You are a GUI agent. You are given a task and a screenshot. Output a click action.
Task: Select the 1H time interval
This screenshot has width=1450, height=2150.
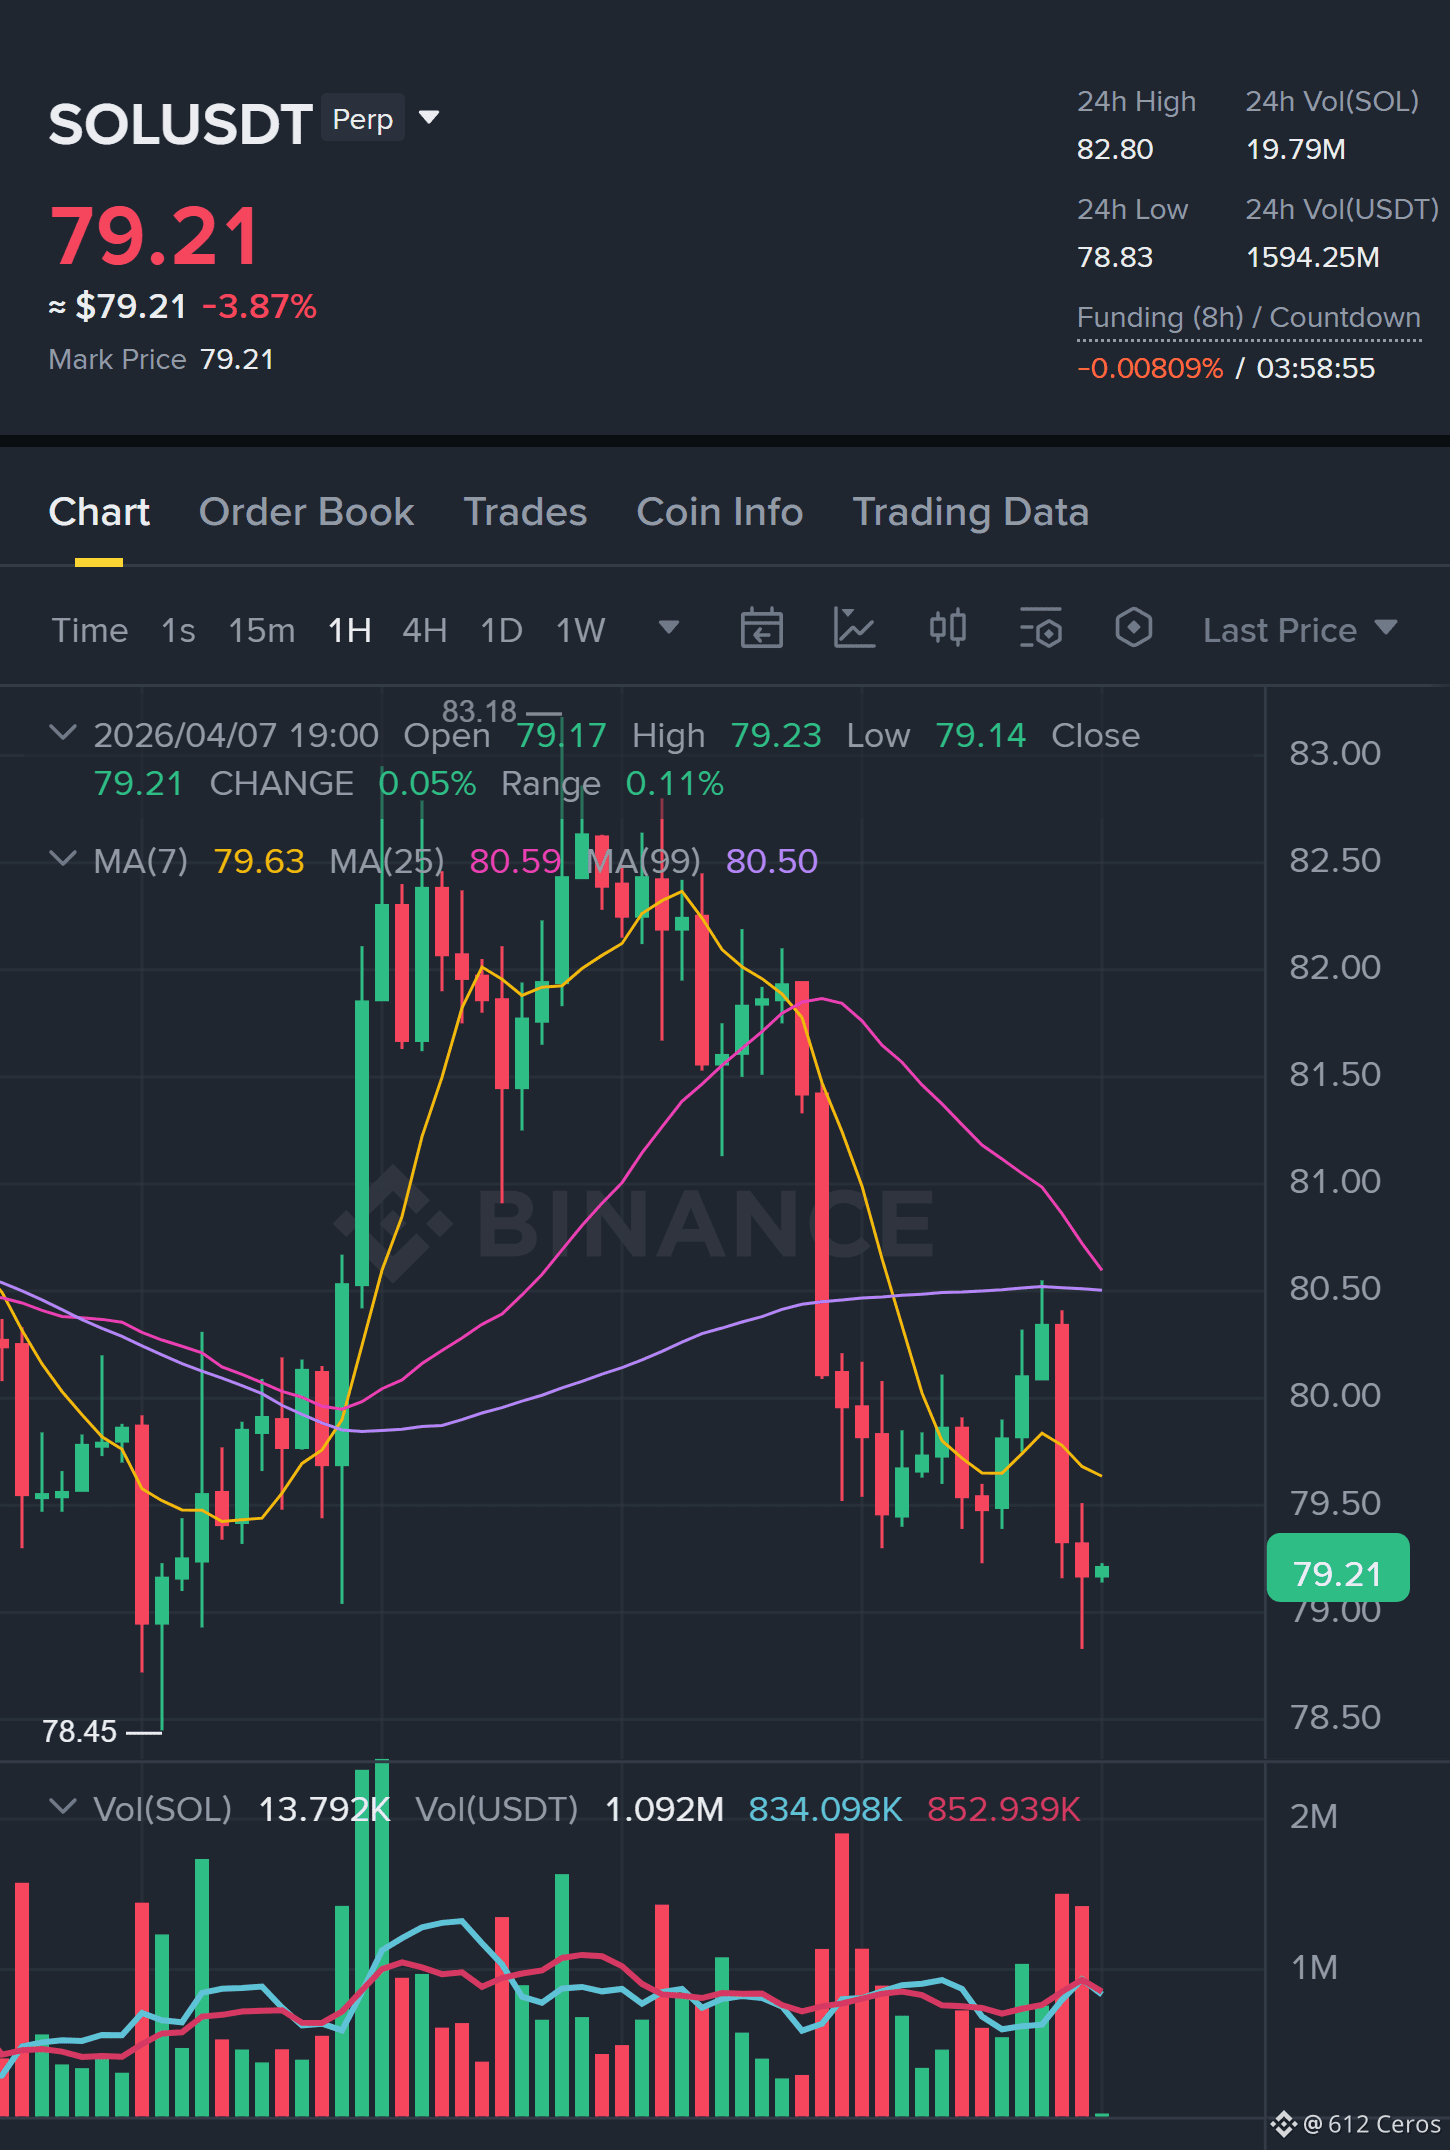349,630
